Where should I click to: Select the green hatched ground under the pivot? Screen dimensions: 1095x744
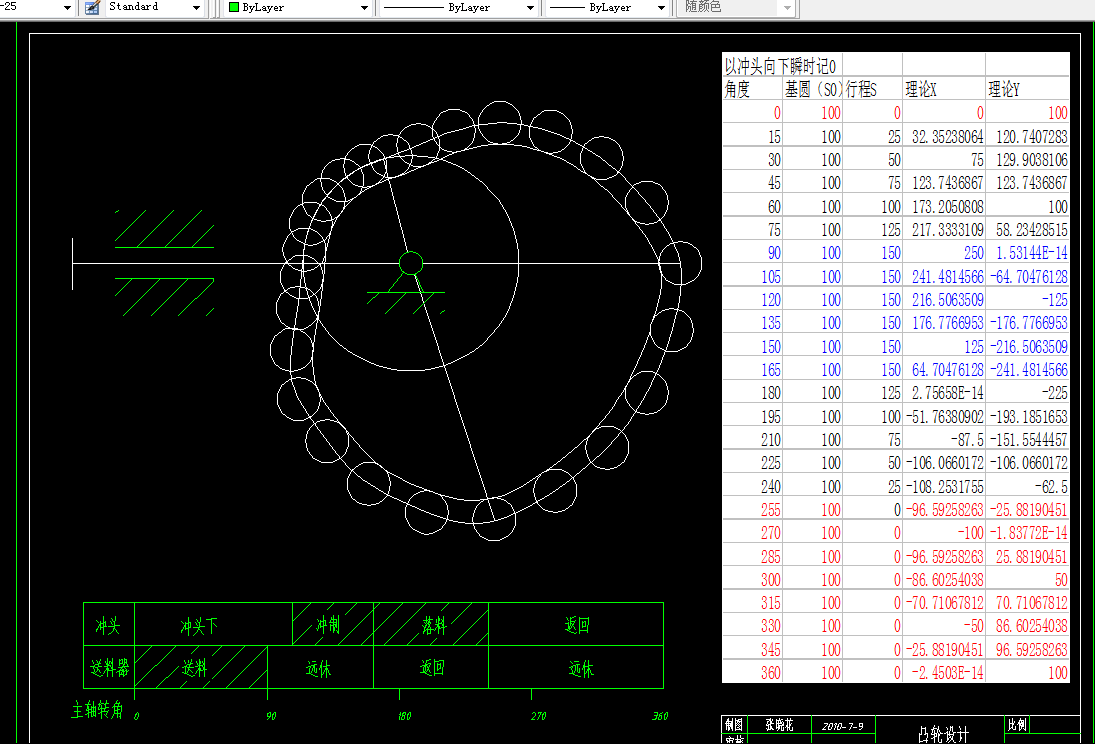pyautogui.click(x=406, y=302)
